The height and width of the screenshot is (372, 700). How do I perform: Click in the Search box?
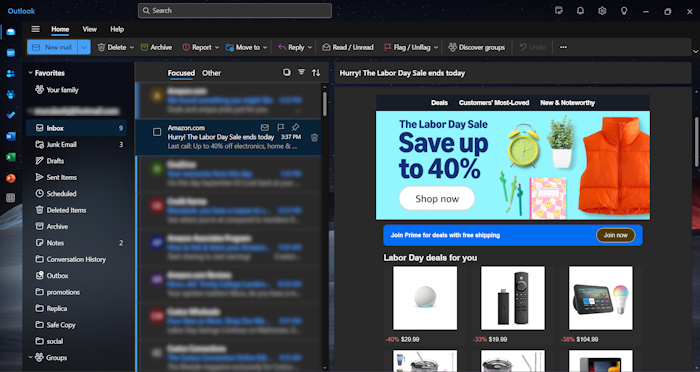click(235, 11)
